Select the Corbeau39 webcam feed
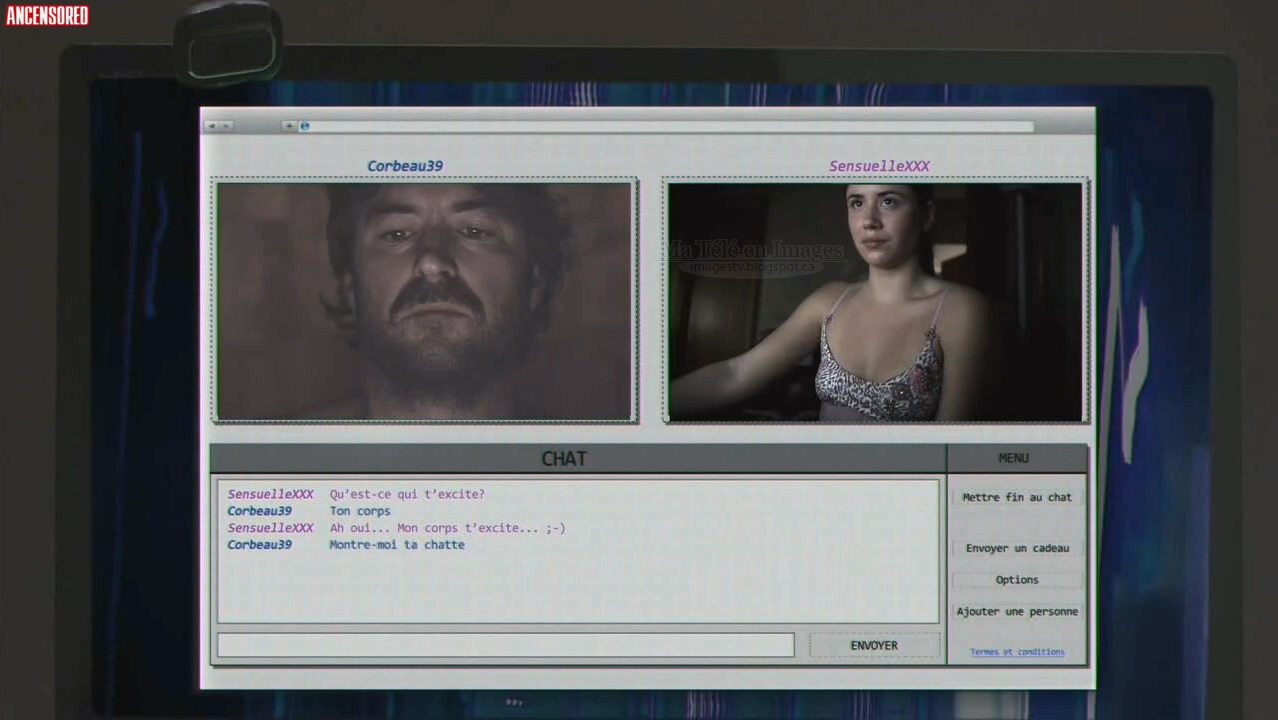Screen dimensions: 1278x720 [424, 301]
